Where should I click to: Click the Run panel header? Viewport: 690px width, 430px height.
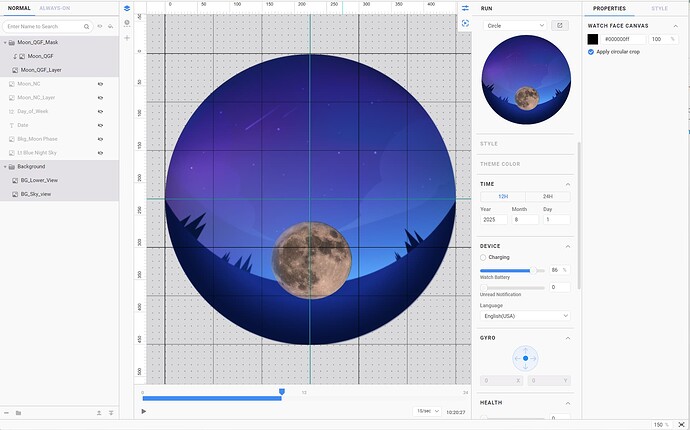point(486,8)
